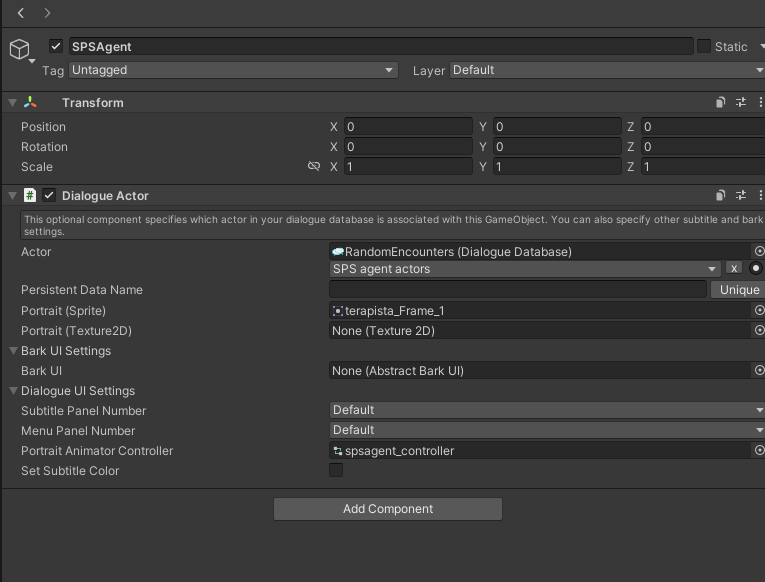This screenshot has height=582, width=765.
Task: Click the Dialogue Actor component title
Action: coord(105,196)
